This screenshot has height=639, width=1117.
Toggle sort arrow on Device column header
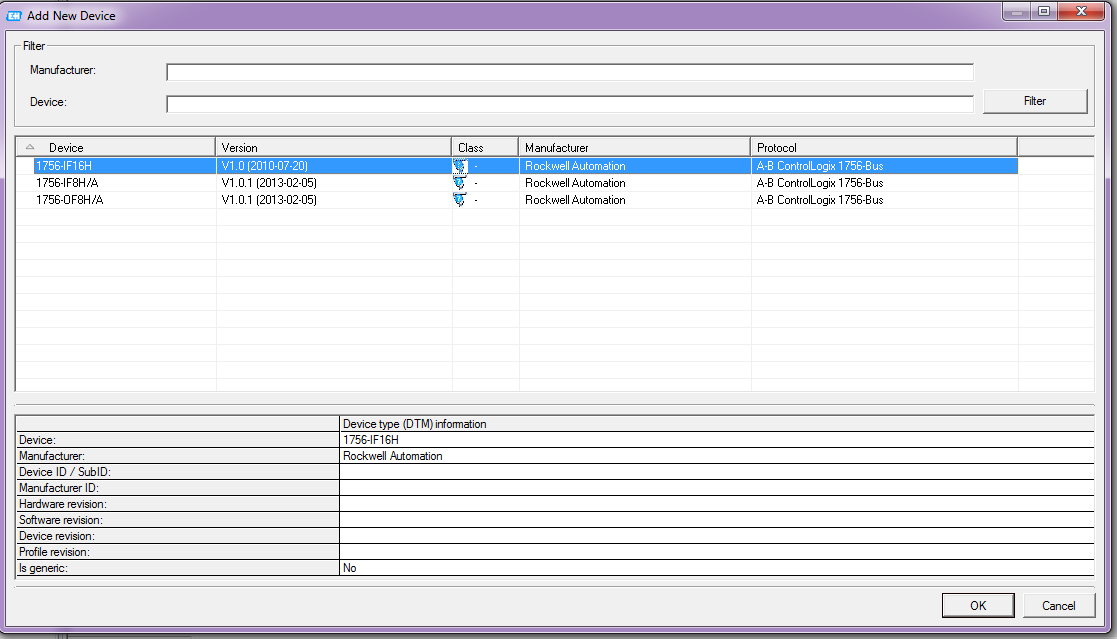pyautogui.click(x=30, y=147)
